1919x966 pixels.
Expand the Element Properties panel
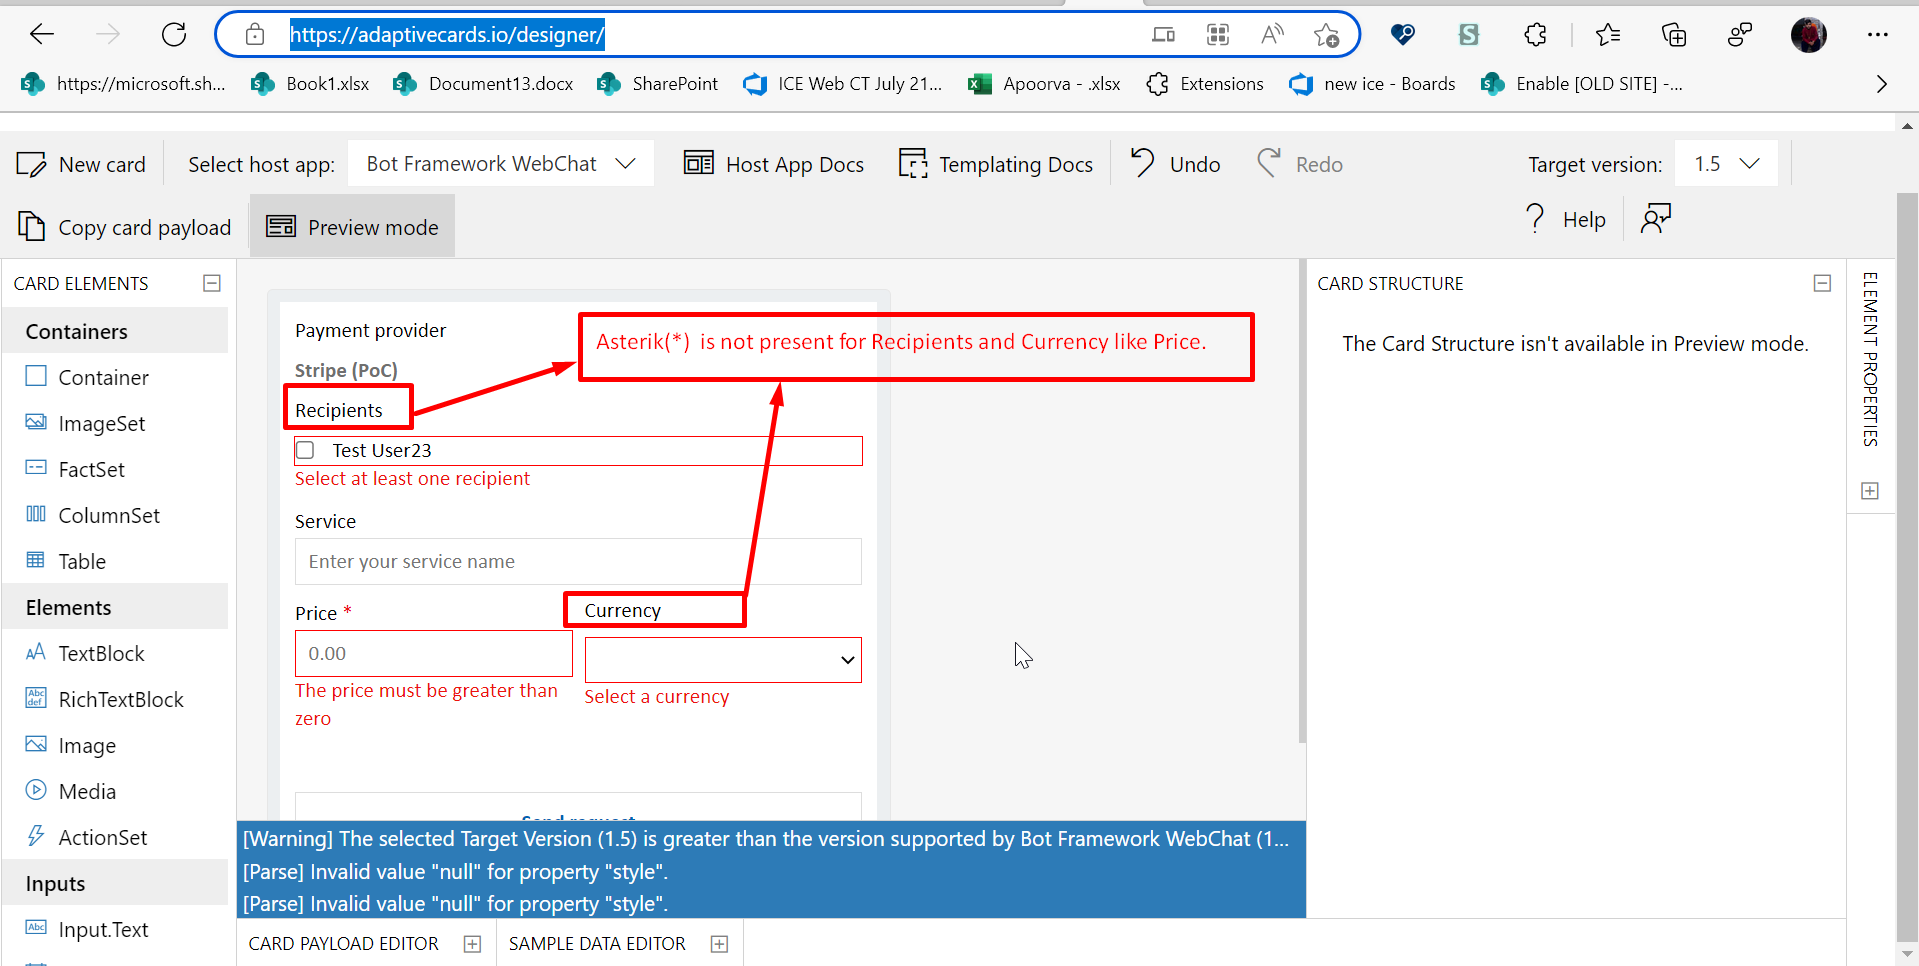(x=1870, y=491)
